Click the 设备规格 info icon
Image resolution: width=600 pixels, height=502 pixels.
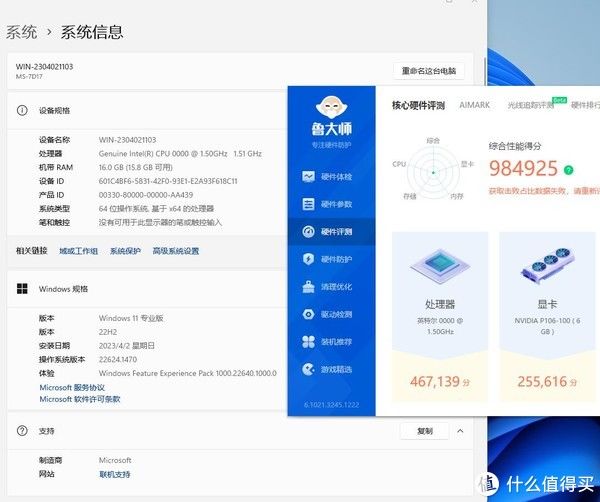[x=22, y=111]
